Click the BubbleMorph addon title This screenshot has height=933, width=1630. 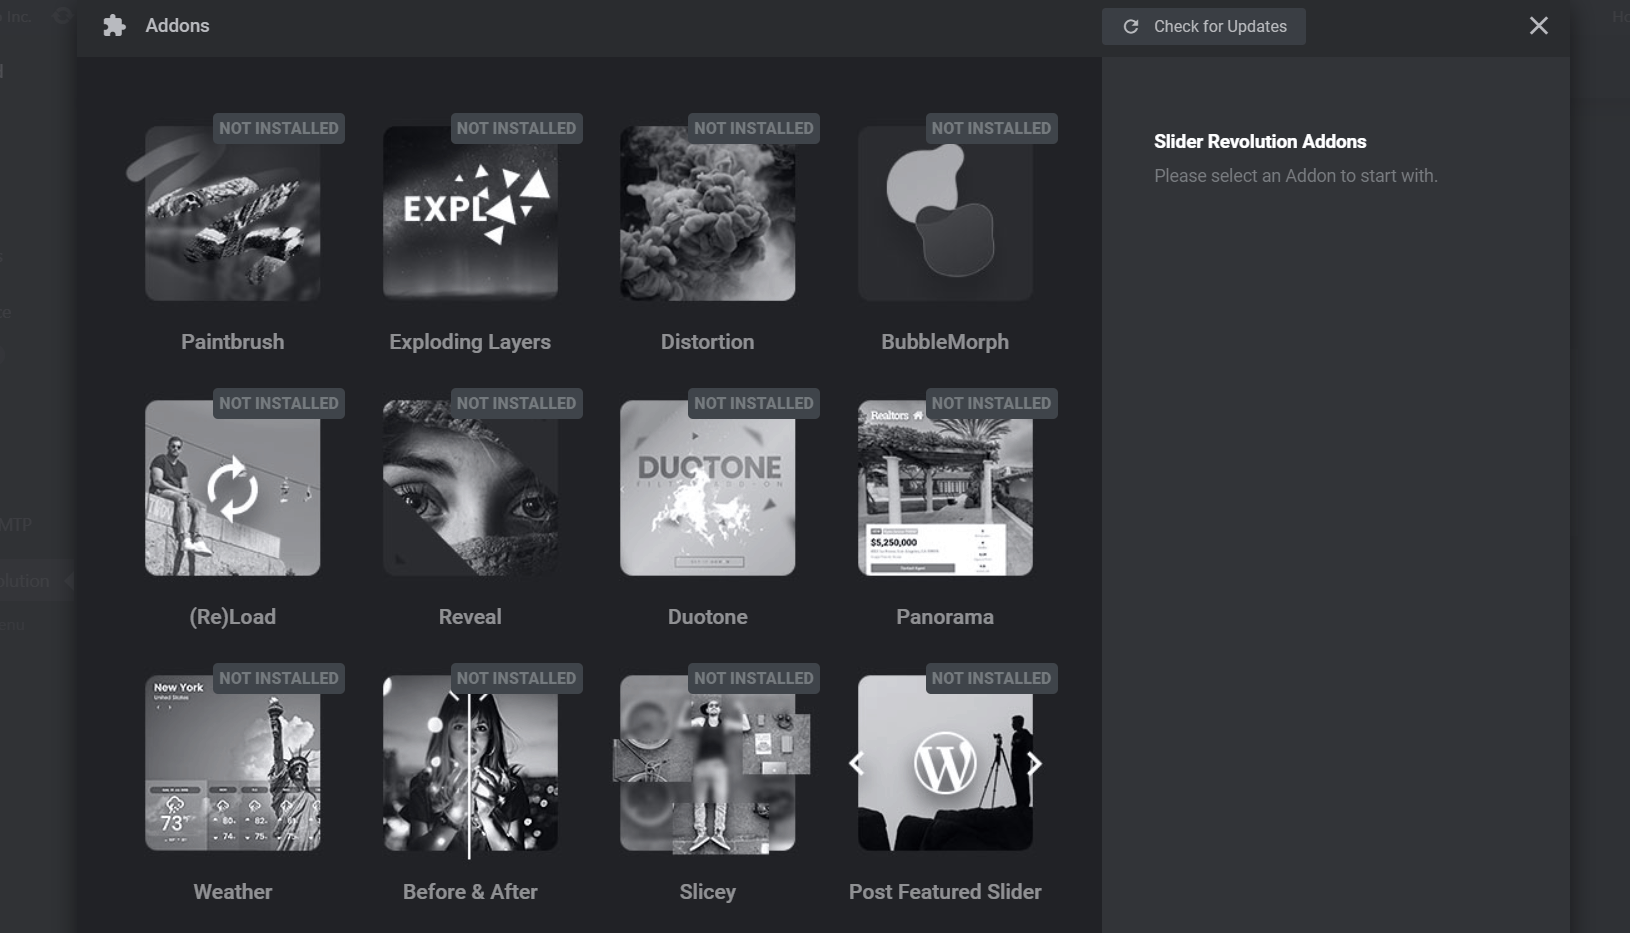[x=945, y=342]
